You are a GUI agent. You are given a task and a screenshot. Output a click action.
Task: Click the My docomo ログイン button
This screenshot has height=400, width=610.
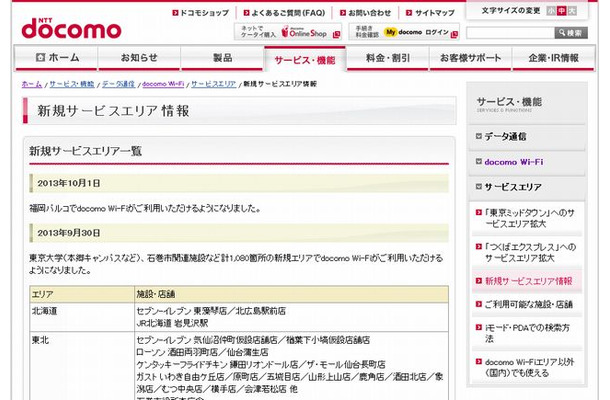(x=404, y=32)
